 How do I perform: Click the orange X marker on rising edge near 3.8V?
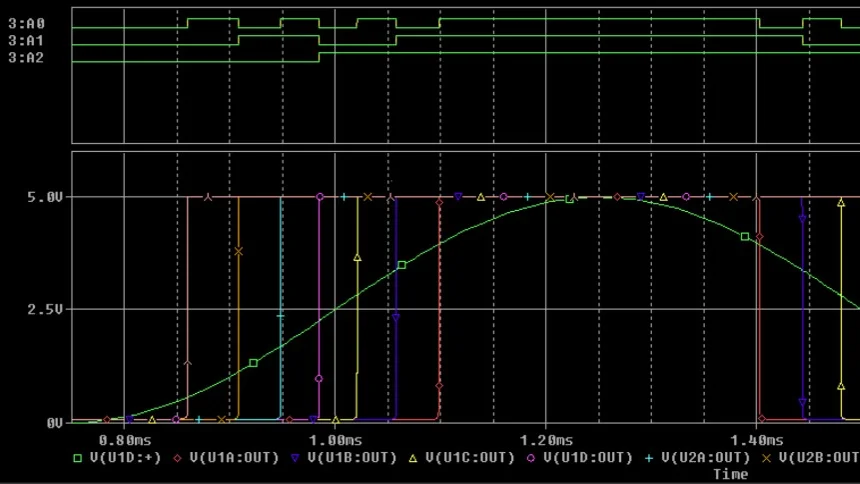pyautogui.click(x=238, y=251)
